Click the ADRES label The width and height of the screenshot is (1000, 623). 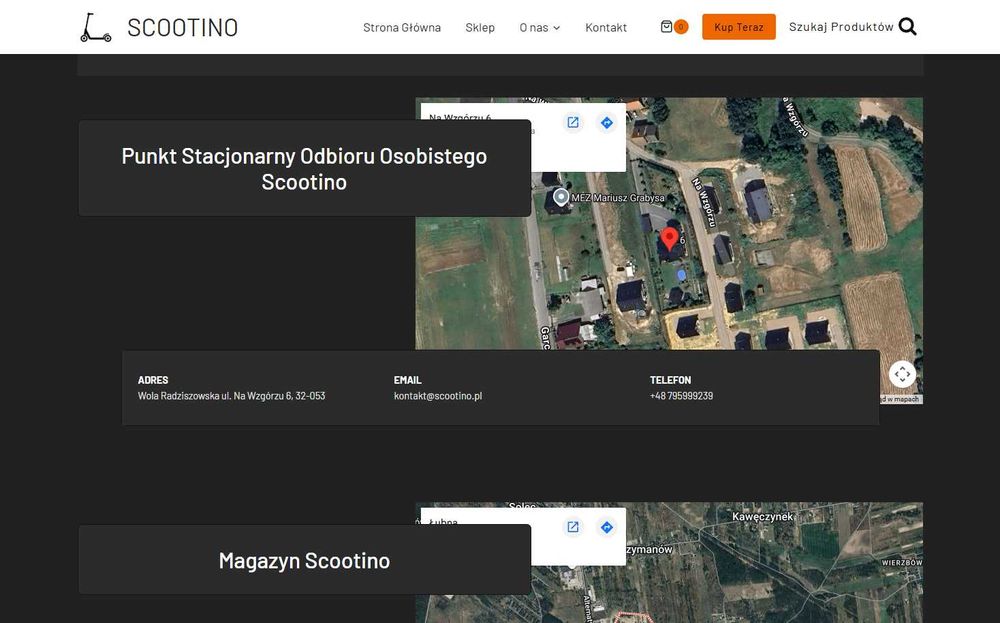coord(153,380)
